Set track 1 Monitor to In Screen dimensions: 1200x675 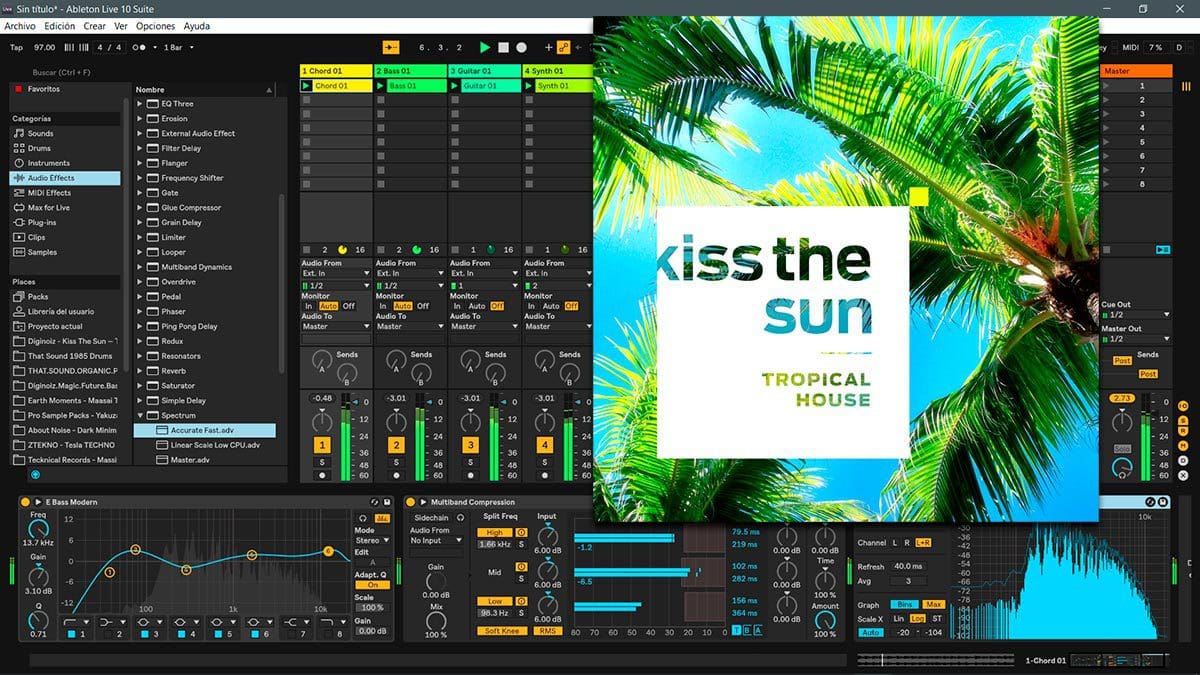click(x=308, y=306)
